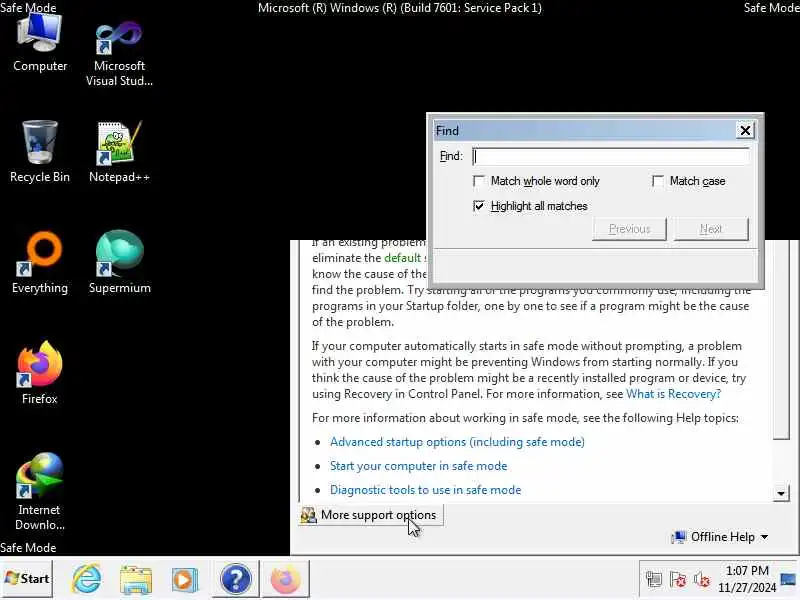Click the help window vertical scrollbar thumb

pyautogui.click(x=781, y=339)
